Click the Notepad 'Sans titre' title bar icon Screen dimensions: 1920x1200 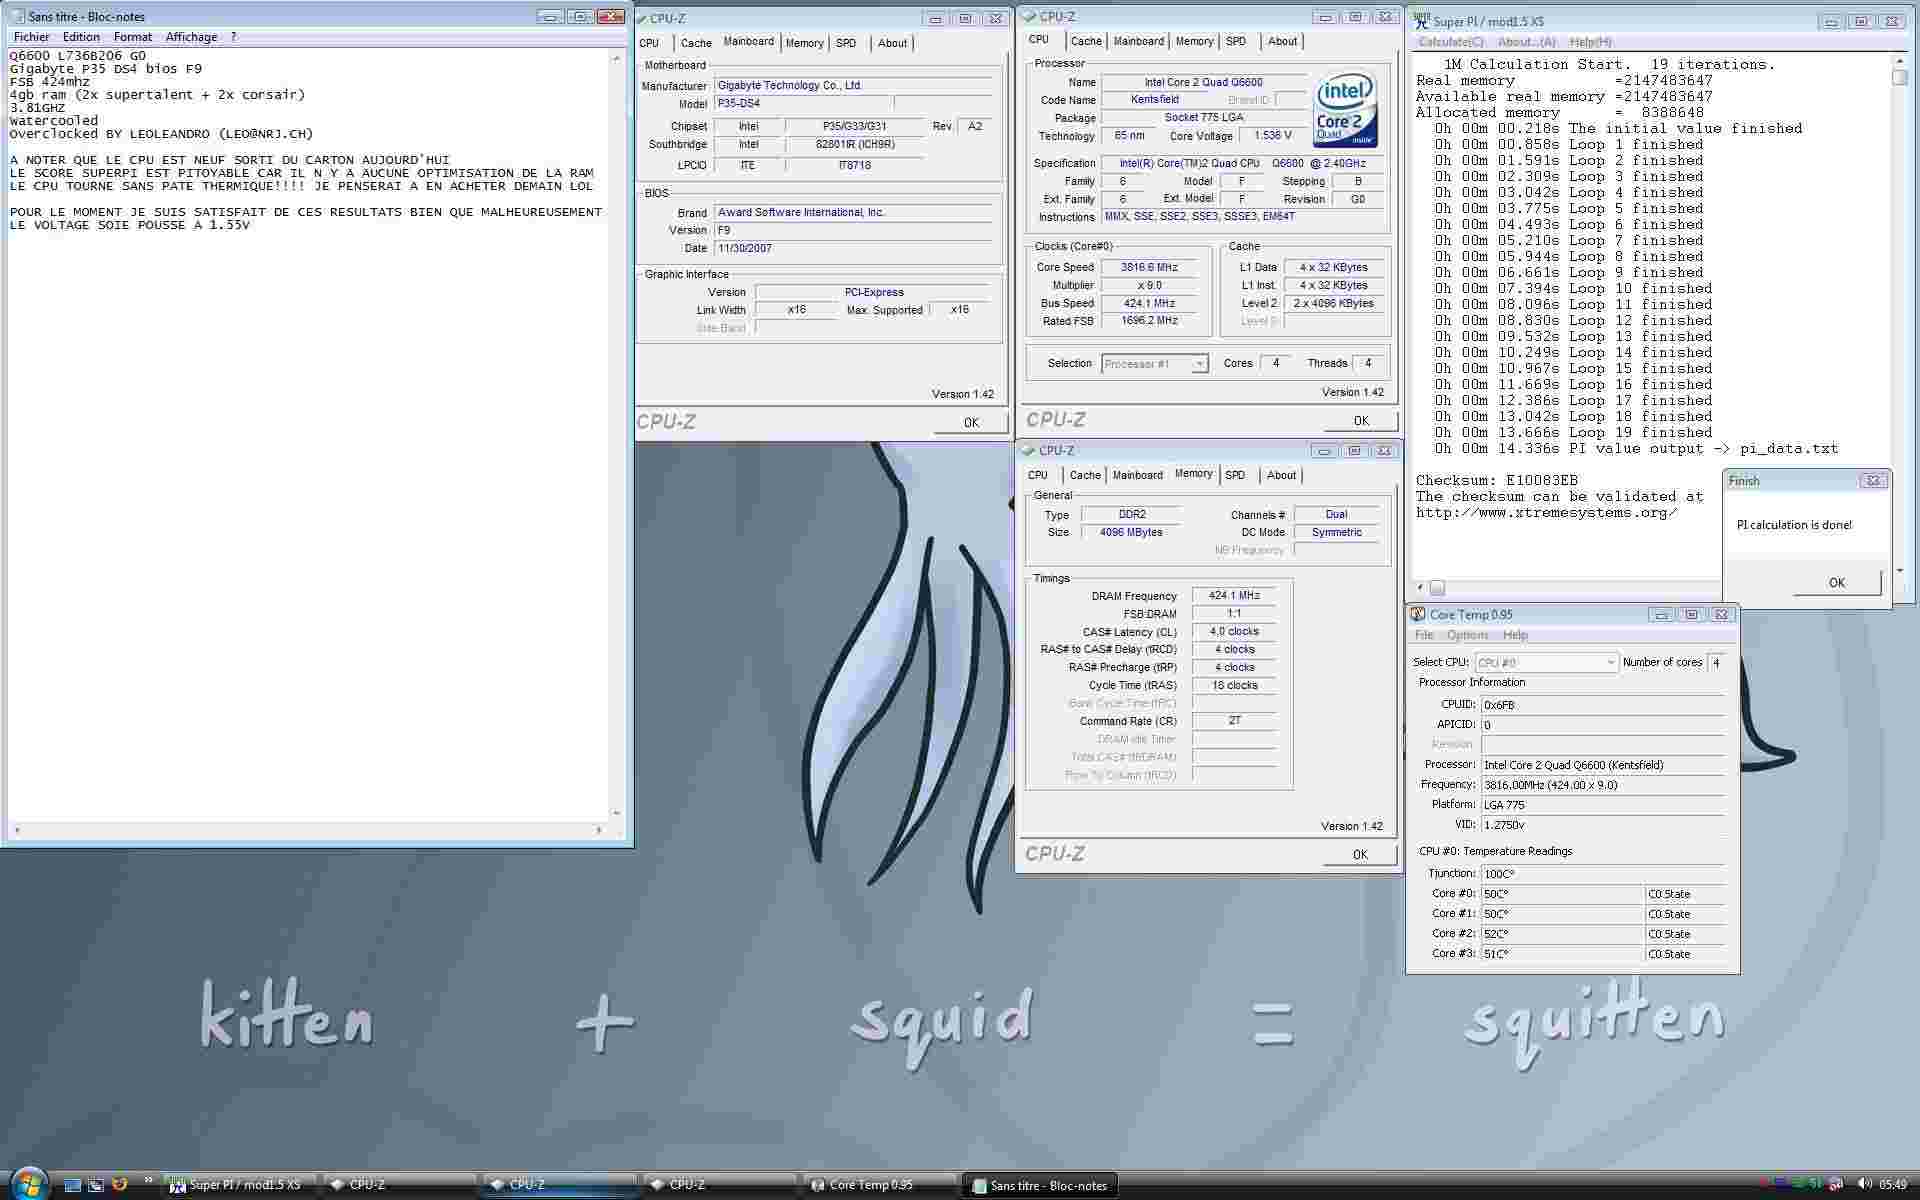[17, 16]
